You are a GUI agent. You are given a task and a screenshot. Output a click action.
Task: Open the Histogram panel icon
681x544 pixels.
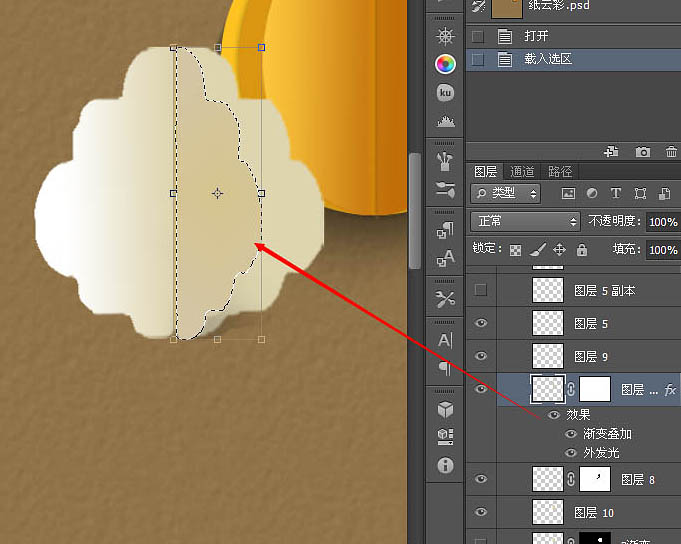tap(446, 121)
